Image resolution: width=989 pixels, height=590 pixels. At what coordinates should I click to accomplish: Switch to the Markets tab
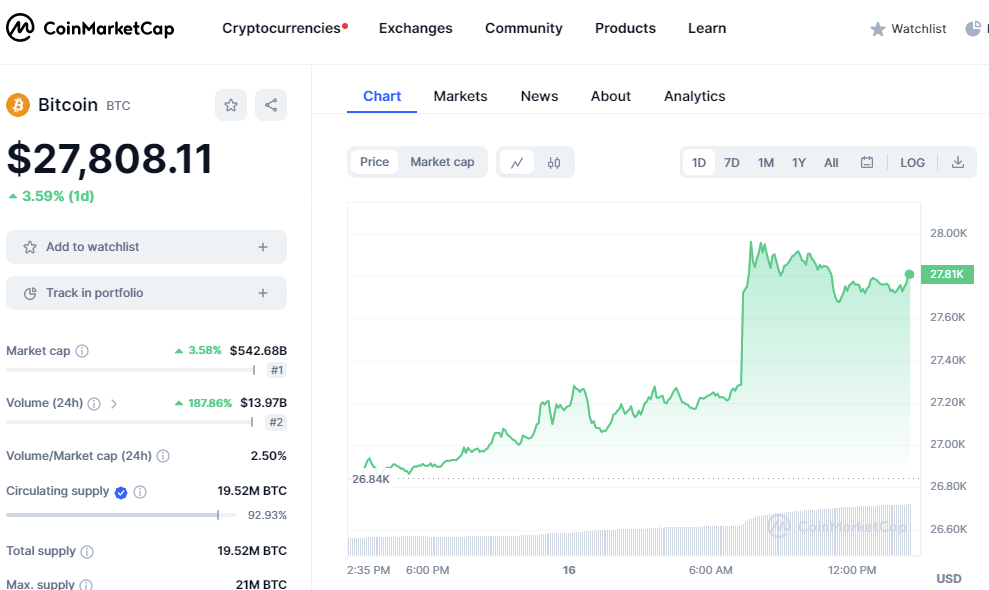click(x=460, y=96)
